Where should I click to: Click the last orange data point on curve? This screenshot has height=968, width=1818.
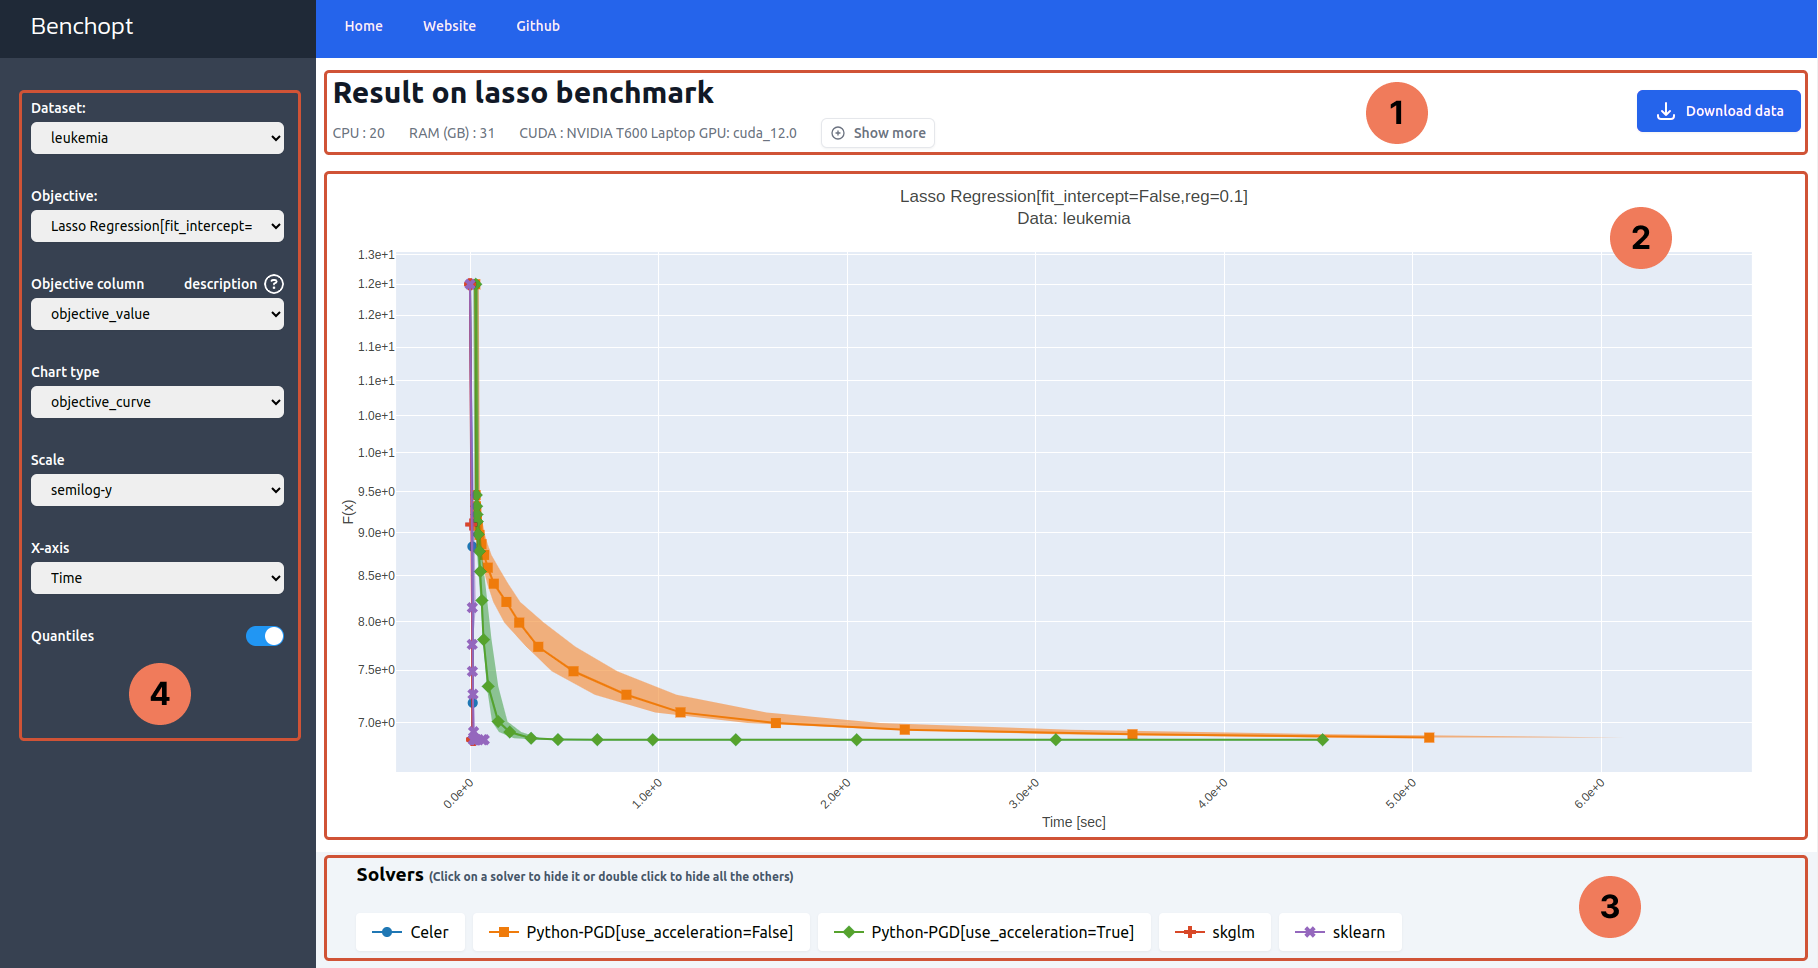(x=1429, y=738)
